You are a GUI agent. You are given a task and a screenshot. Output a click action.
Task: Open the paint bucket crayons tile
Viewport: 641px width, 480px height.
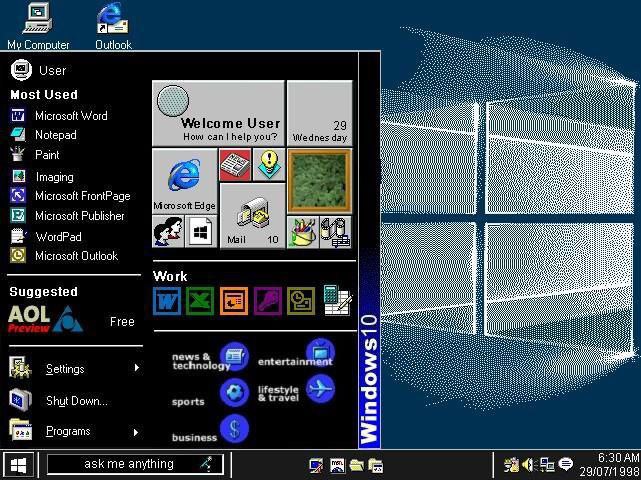(x=303, y=232)
